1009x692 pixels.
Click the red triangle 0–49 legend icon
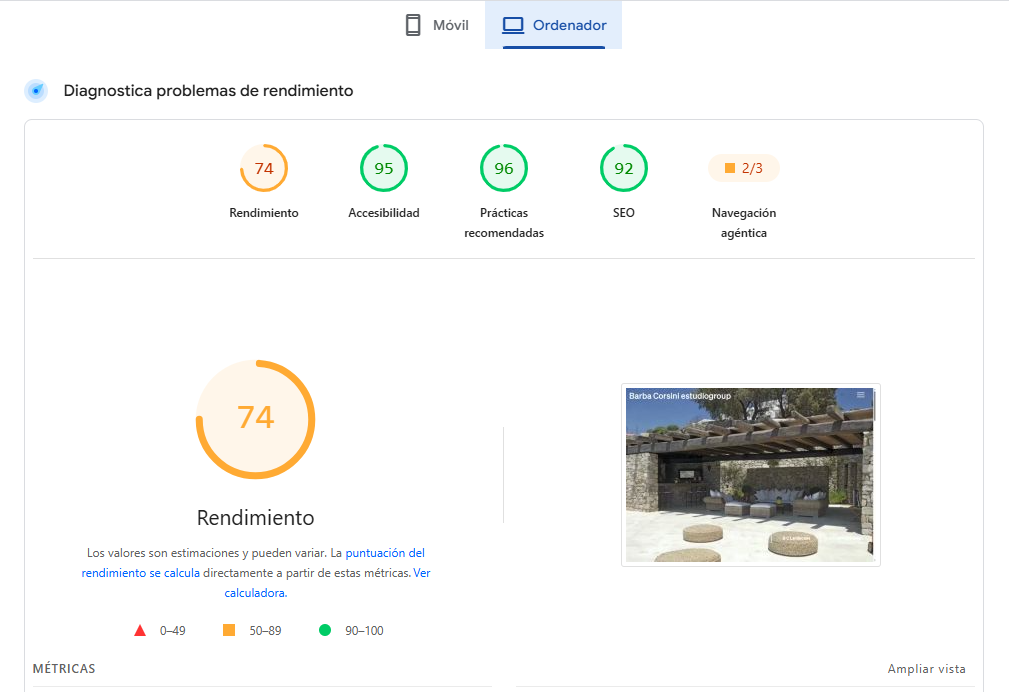pyautogui.click(x=140, y=630)
